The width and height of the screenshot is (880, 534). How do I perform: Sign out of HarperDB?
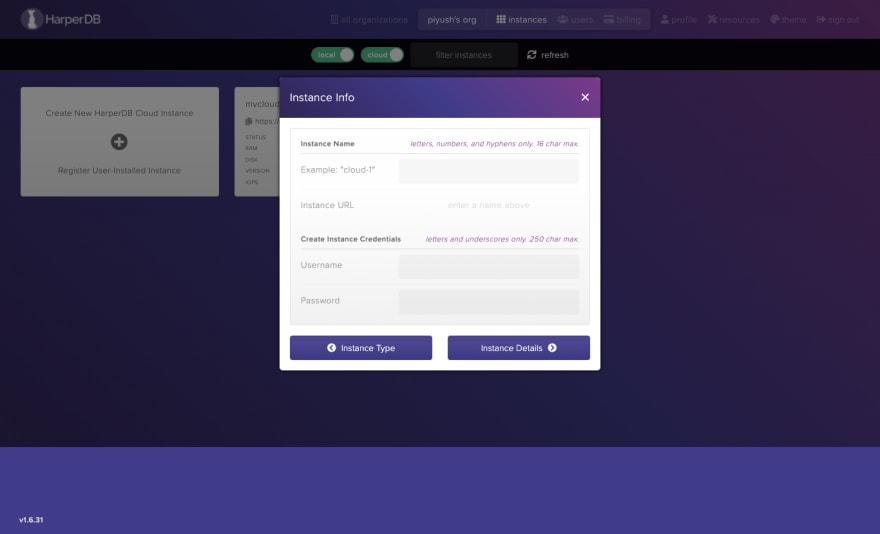click(837, 20)
